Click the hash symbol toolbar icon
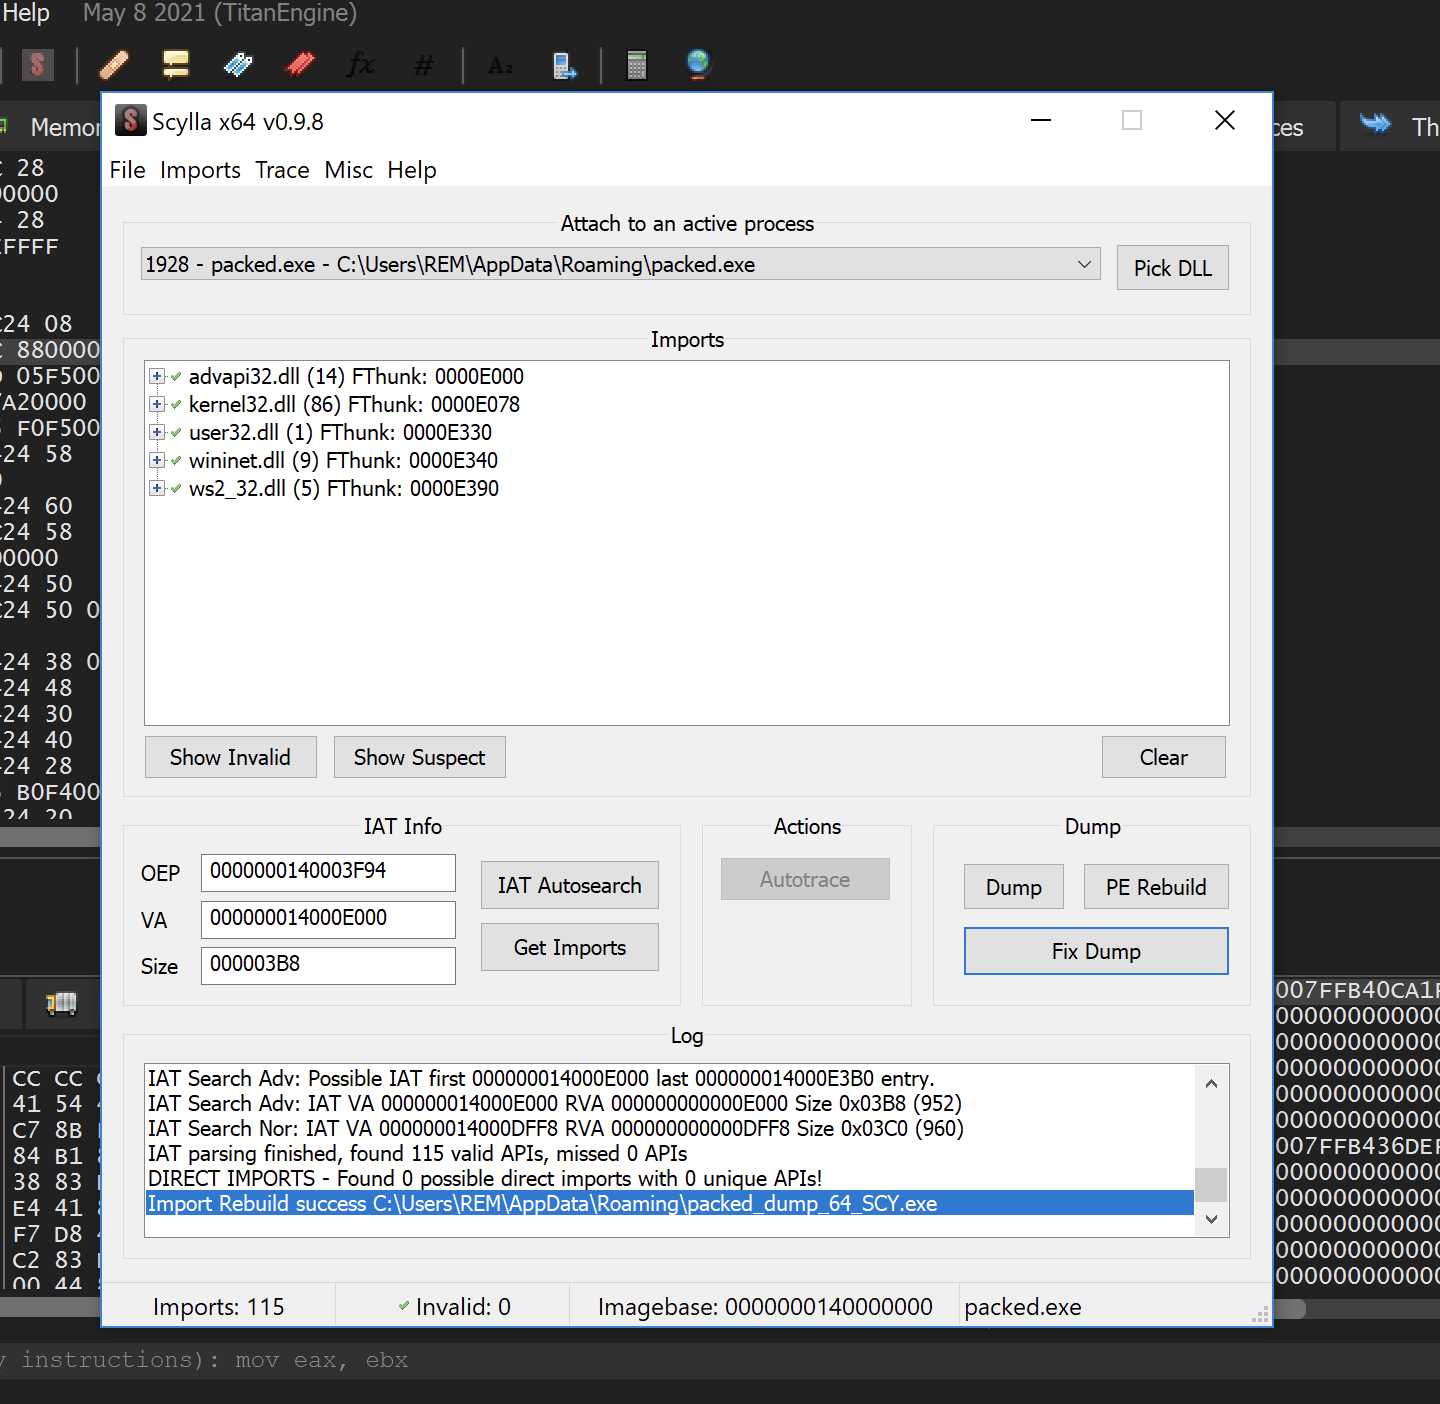 click(424, 65)
